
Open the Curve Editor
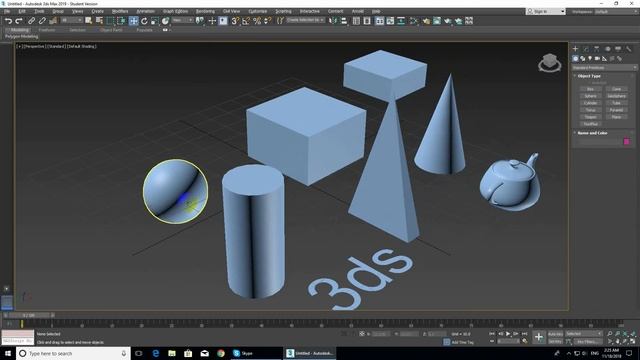point(390,21)
